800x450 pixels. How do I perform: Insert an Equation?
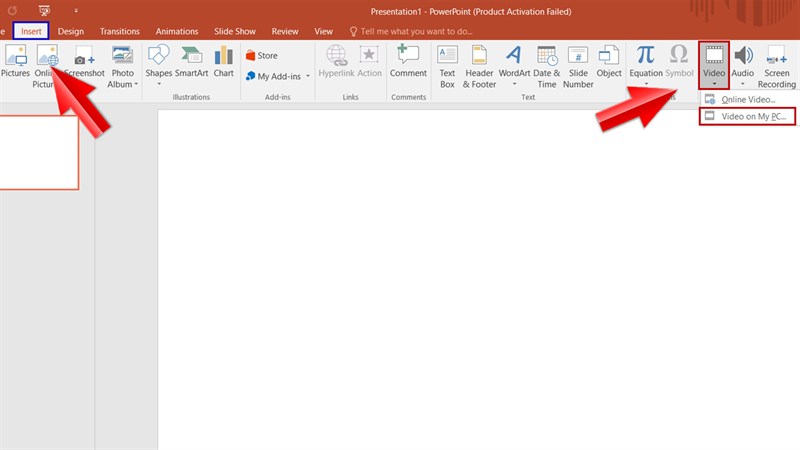click(646, 65)
